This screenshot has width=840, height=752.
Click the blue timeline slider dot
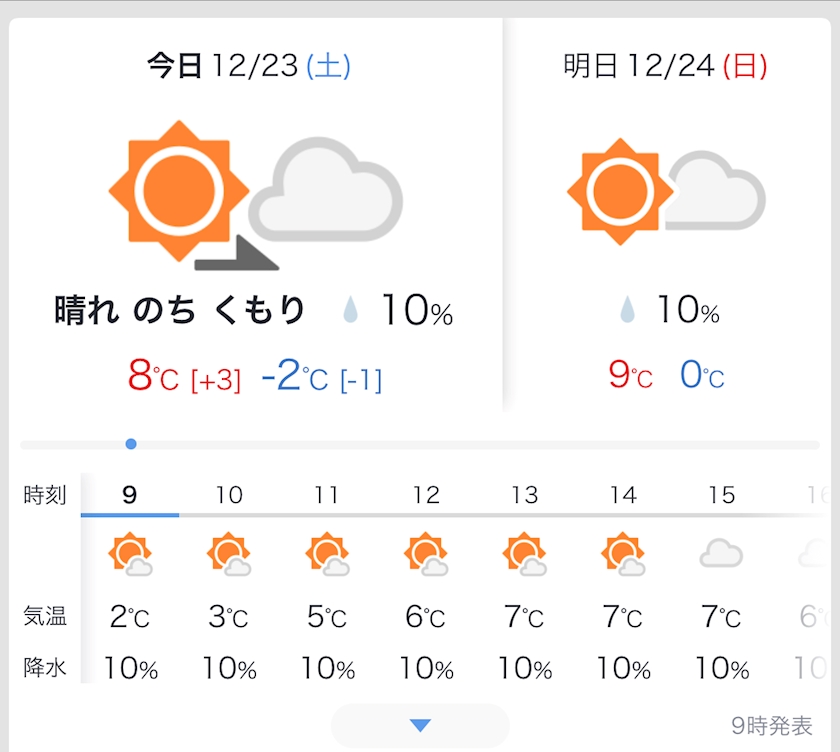tap(131, 444)
